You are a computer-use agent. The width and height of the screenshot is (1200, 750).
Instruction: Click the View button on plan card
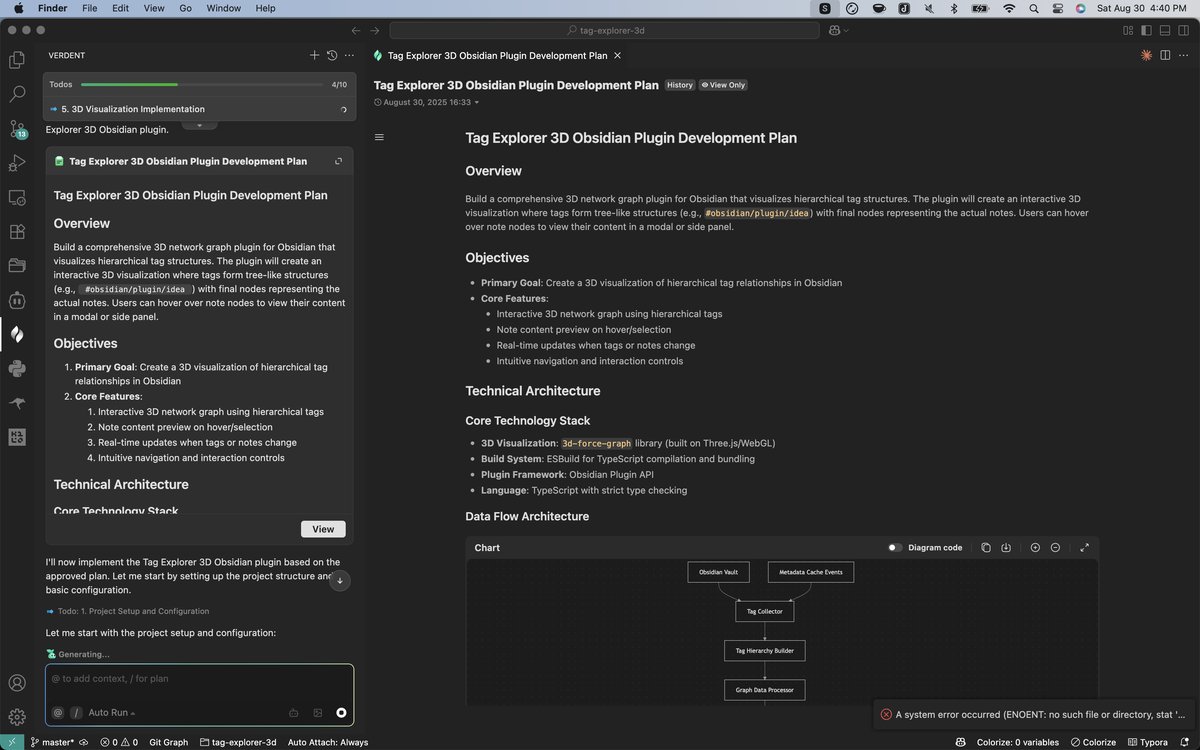323,529
